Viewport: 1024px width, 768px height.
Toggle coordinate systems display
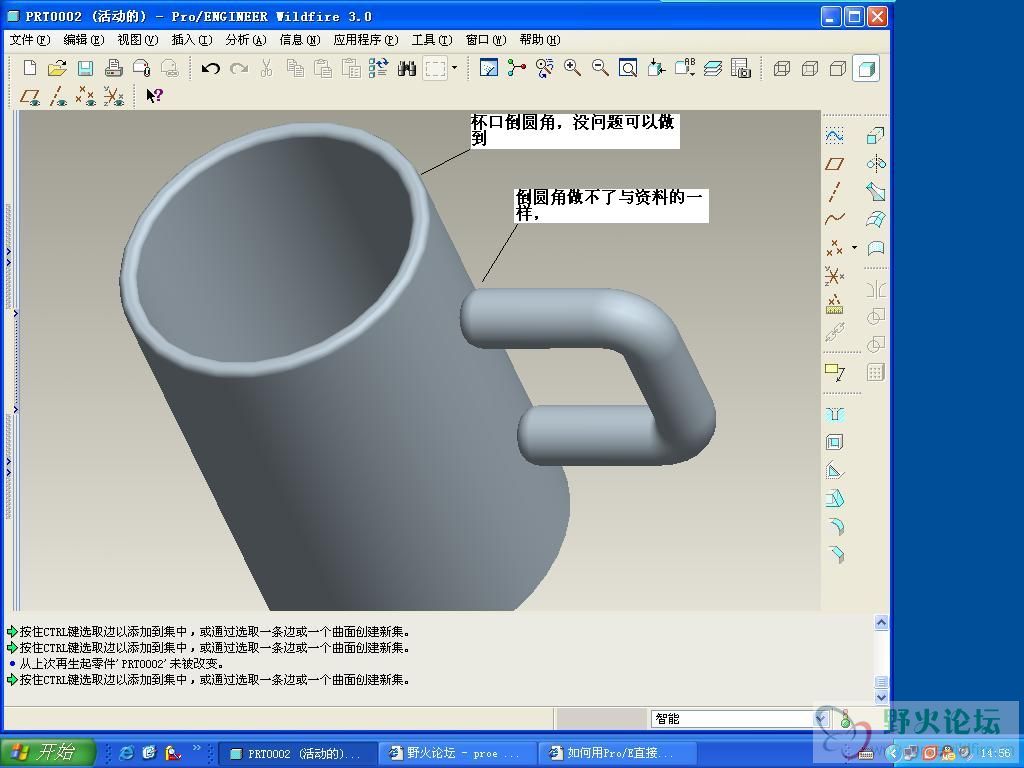[114, 97]
